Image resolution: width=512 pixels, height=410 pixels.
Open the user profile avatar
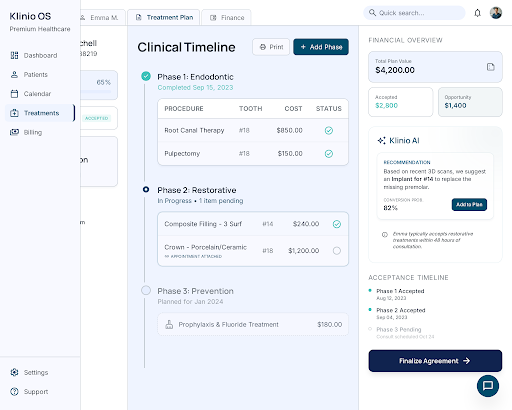pos(496,13)
